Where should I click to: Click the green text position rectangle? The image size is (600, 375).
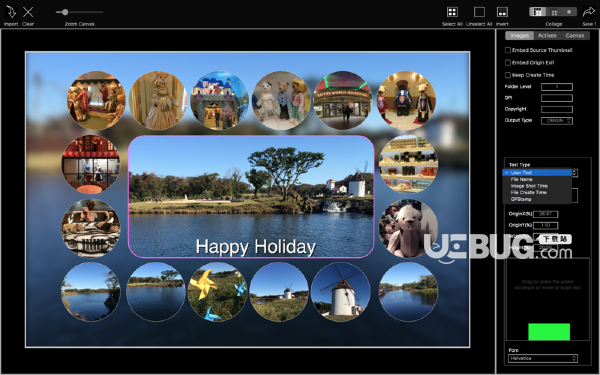pyautogui.click(x=549, y=332)
